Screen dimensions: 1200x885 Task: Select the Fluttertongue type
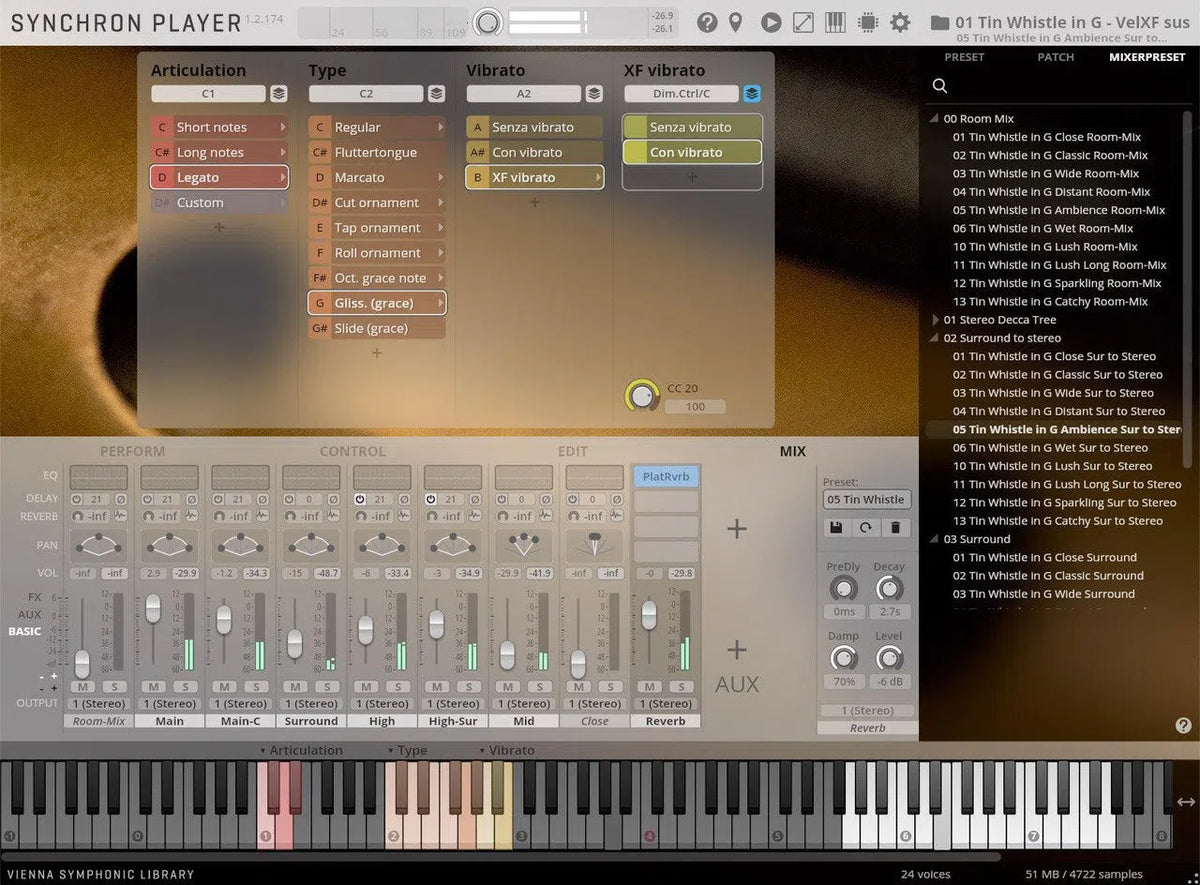coord(375,152)
